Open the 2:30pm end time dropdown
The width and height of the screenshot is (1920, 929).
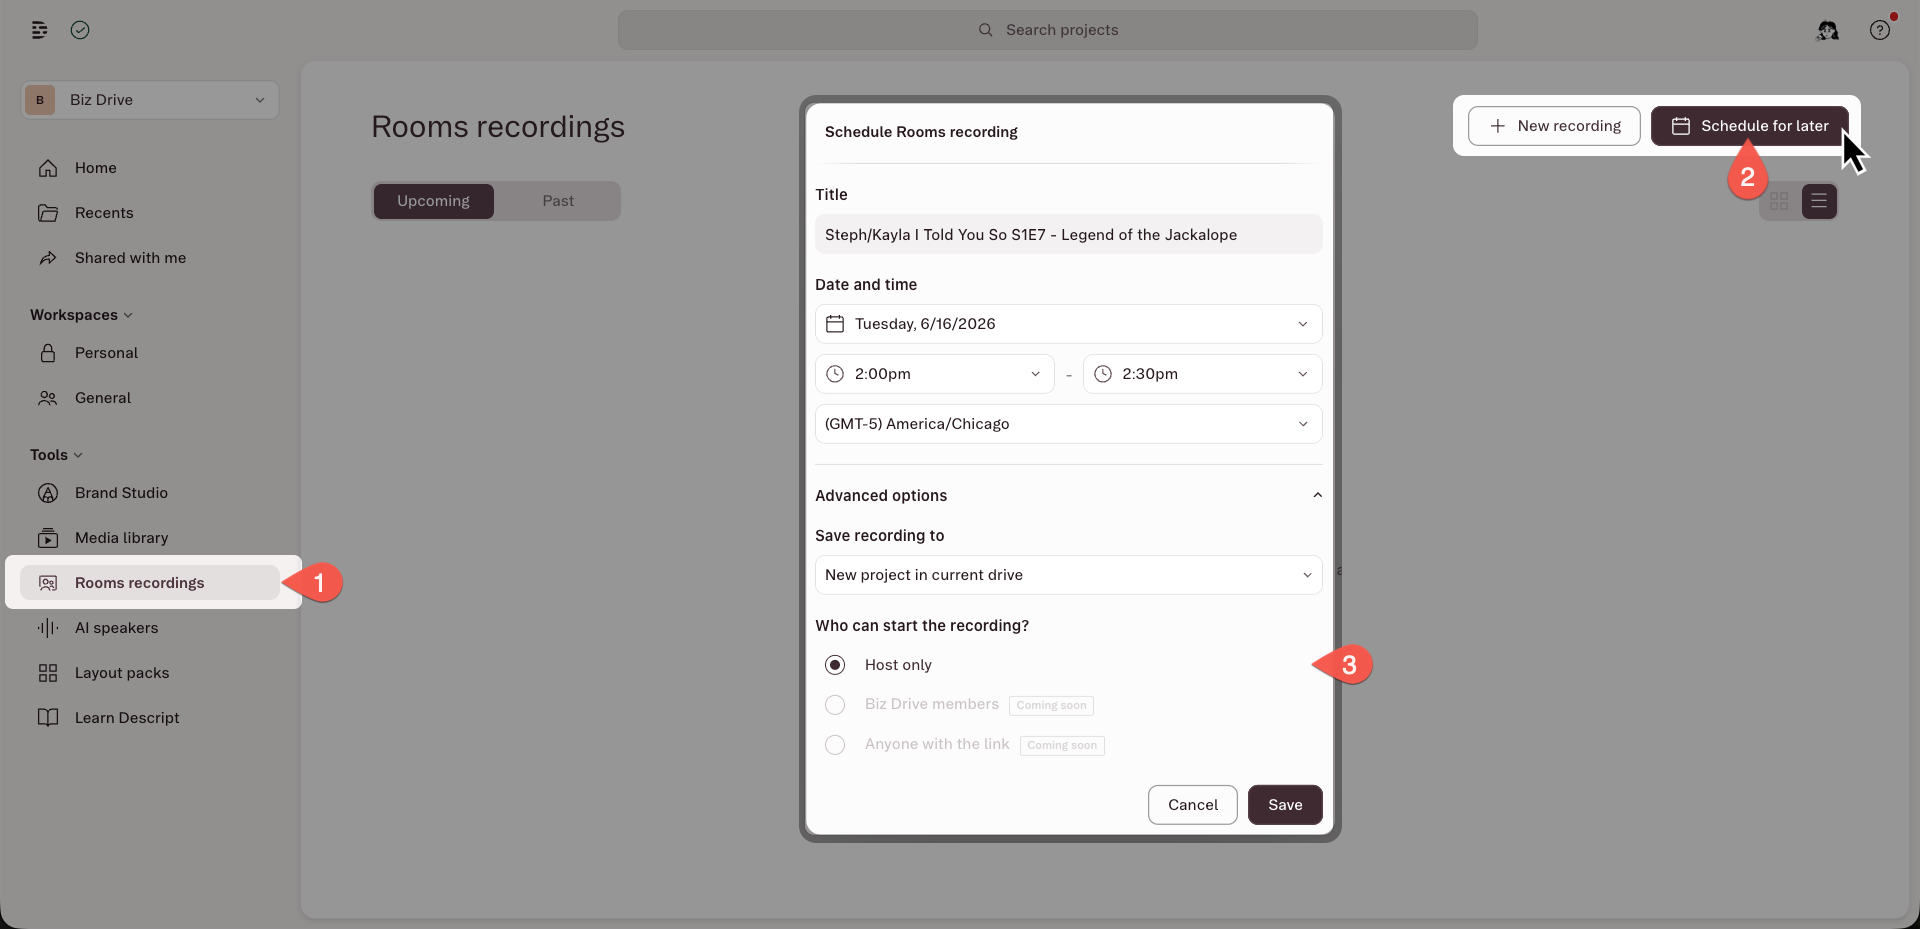[1203, 374]
